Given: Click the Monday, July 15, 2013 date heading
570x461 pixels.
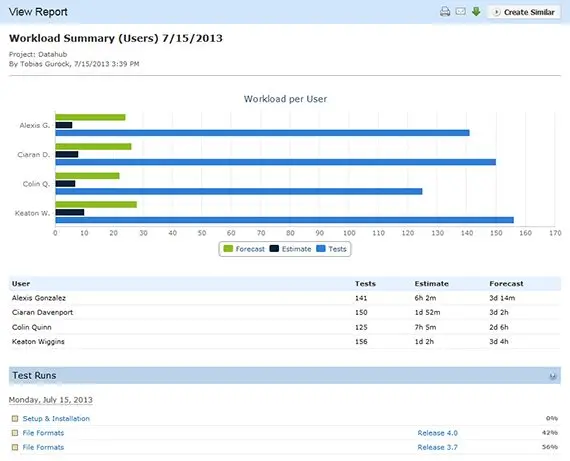Looking at the screenshot, I should (51, 400).
